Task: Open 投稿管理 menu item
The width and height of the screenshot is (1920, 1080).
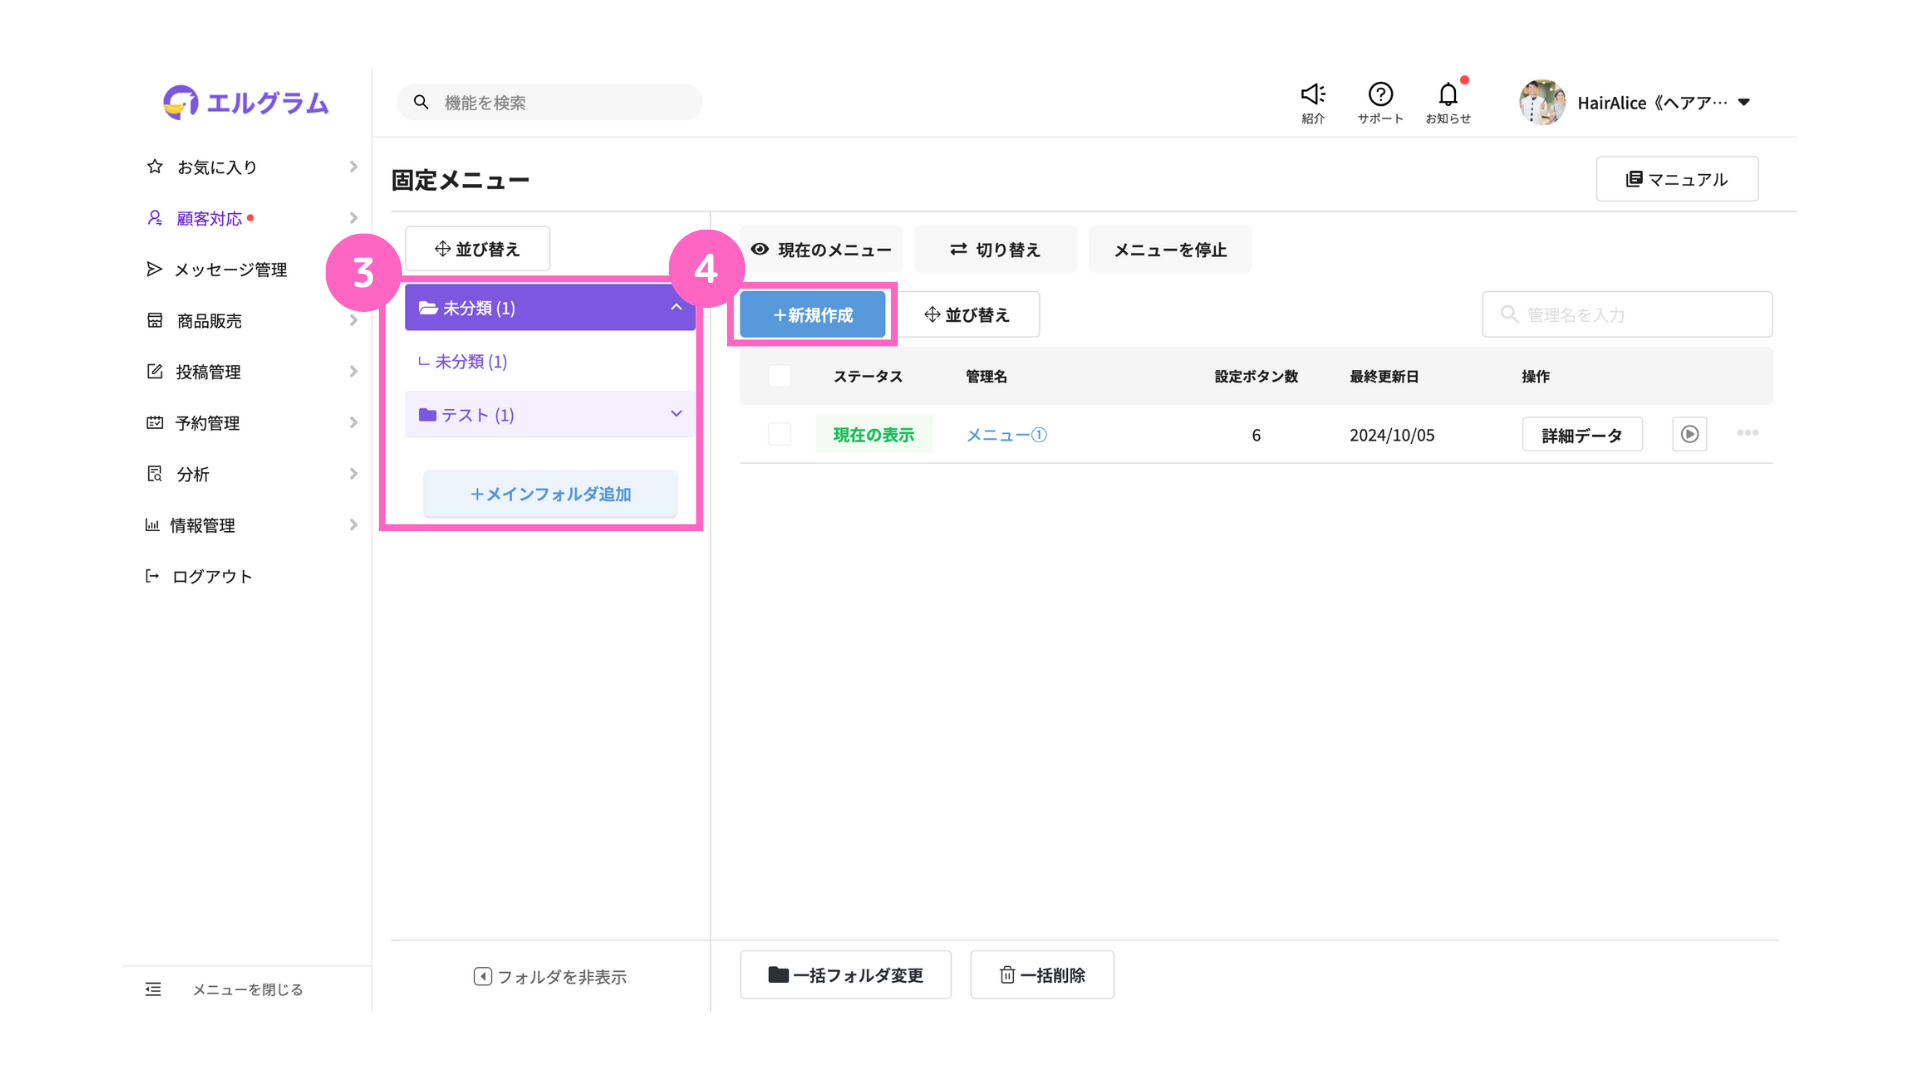Action: pyautogui.click(x=208, y=371)
